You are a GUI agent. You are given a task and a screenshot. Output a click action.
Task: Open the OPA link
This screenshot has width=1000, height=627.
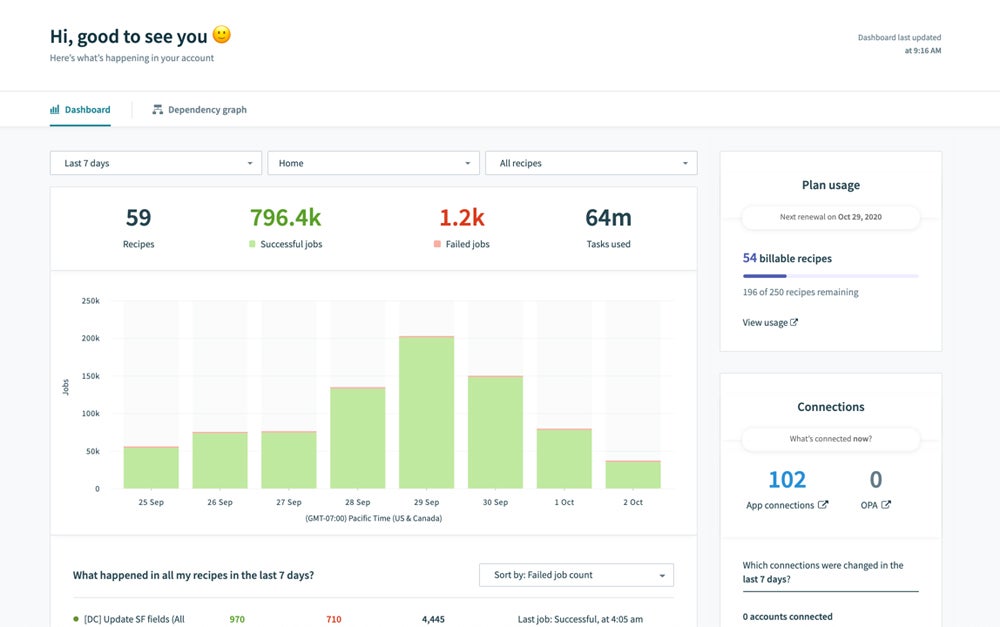(x=876, y=505)
